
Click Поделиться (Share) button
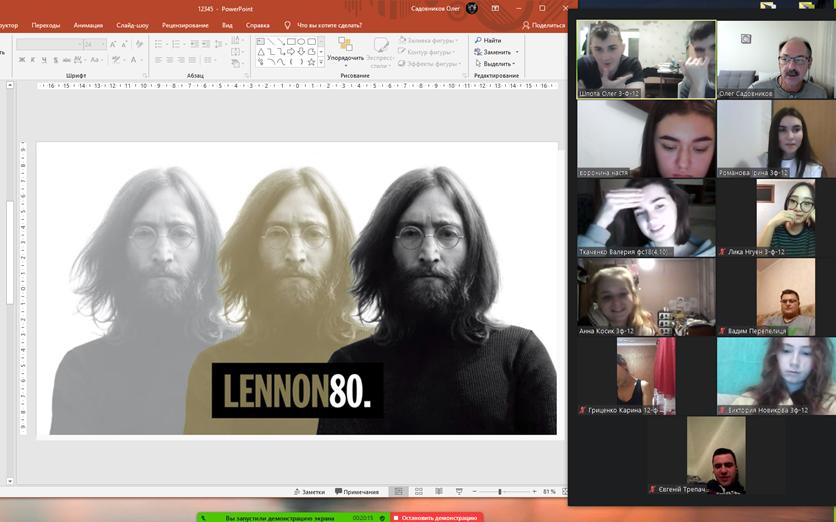543,25
